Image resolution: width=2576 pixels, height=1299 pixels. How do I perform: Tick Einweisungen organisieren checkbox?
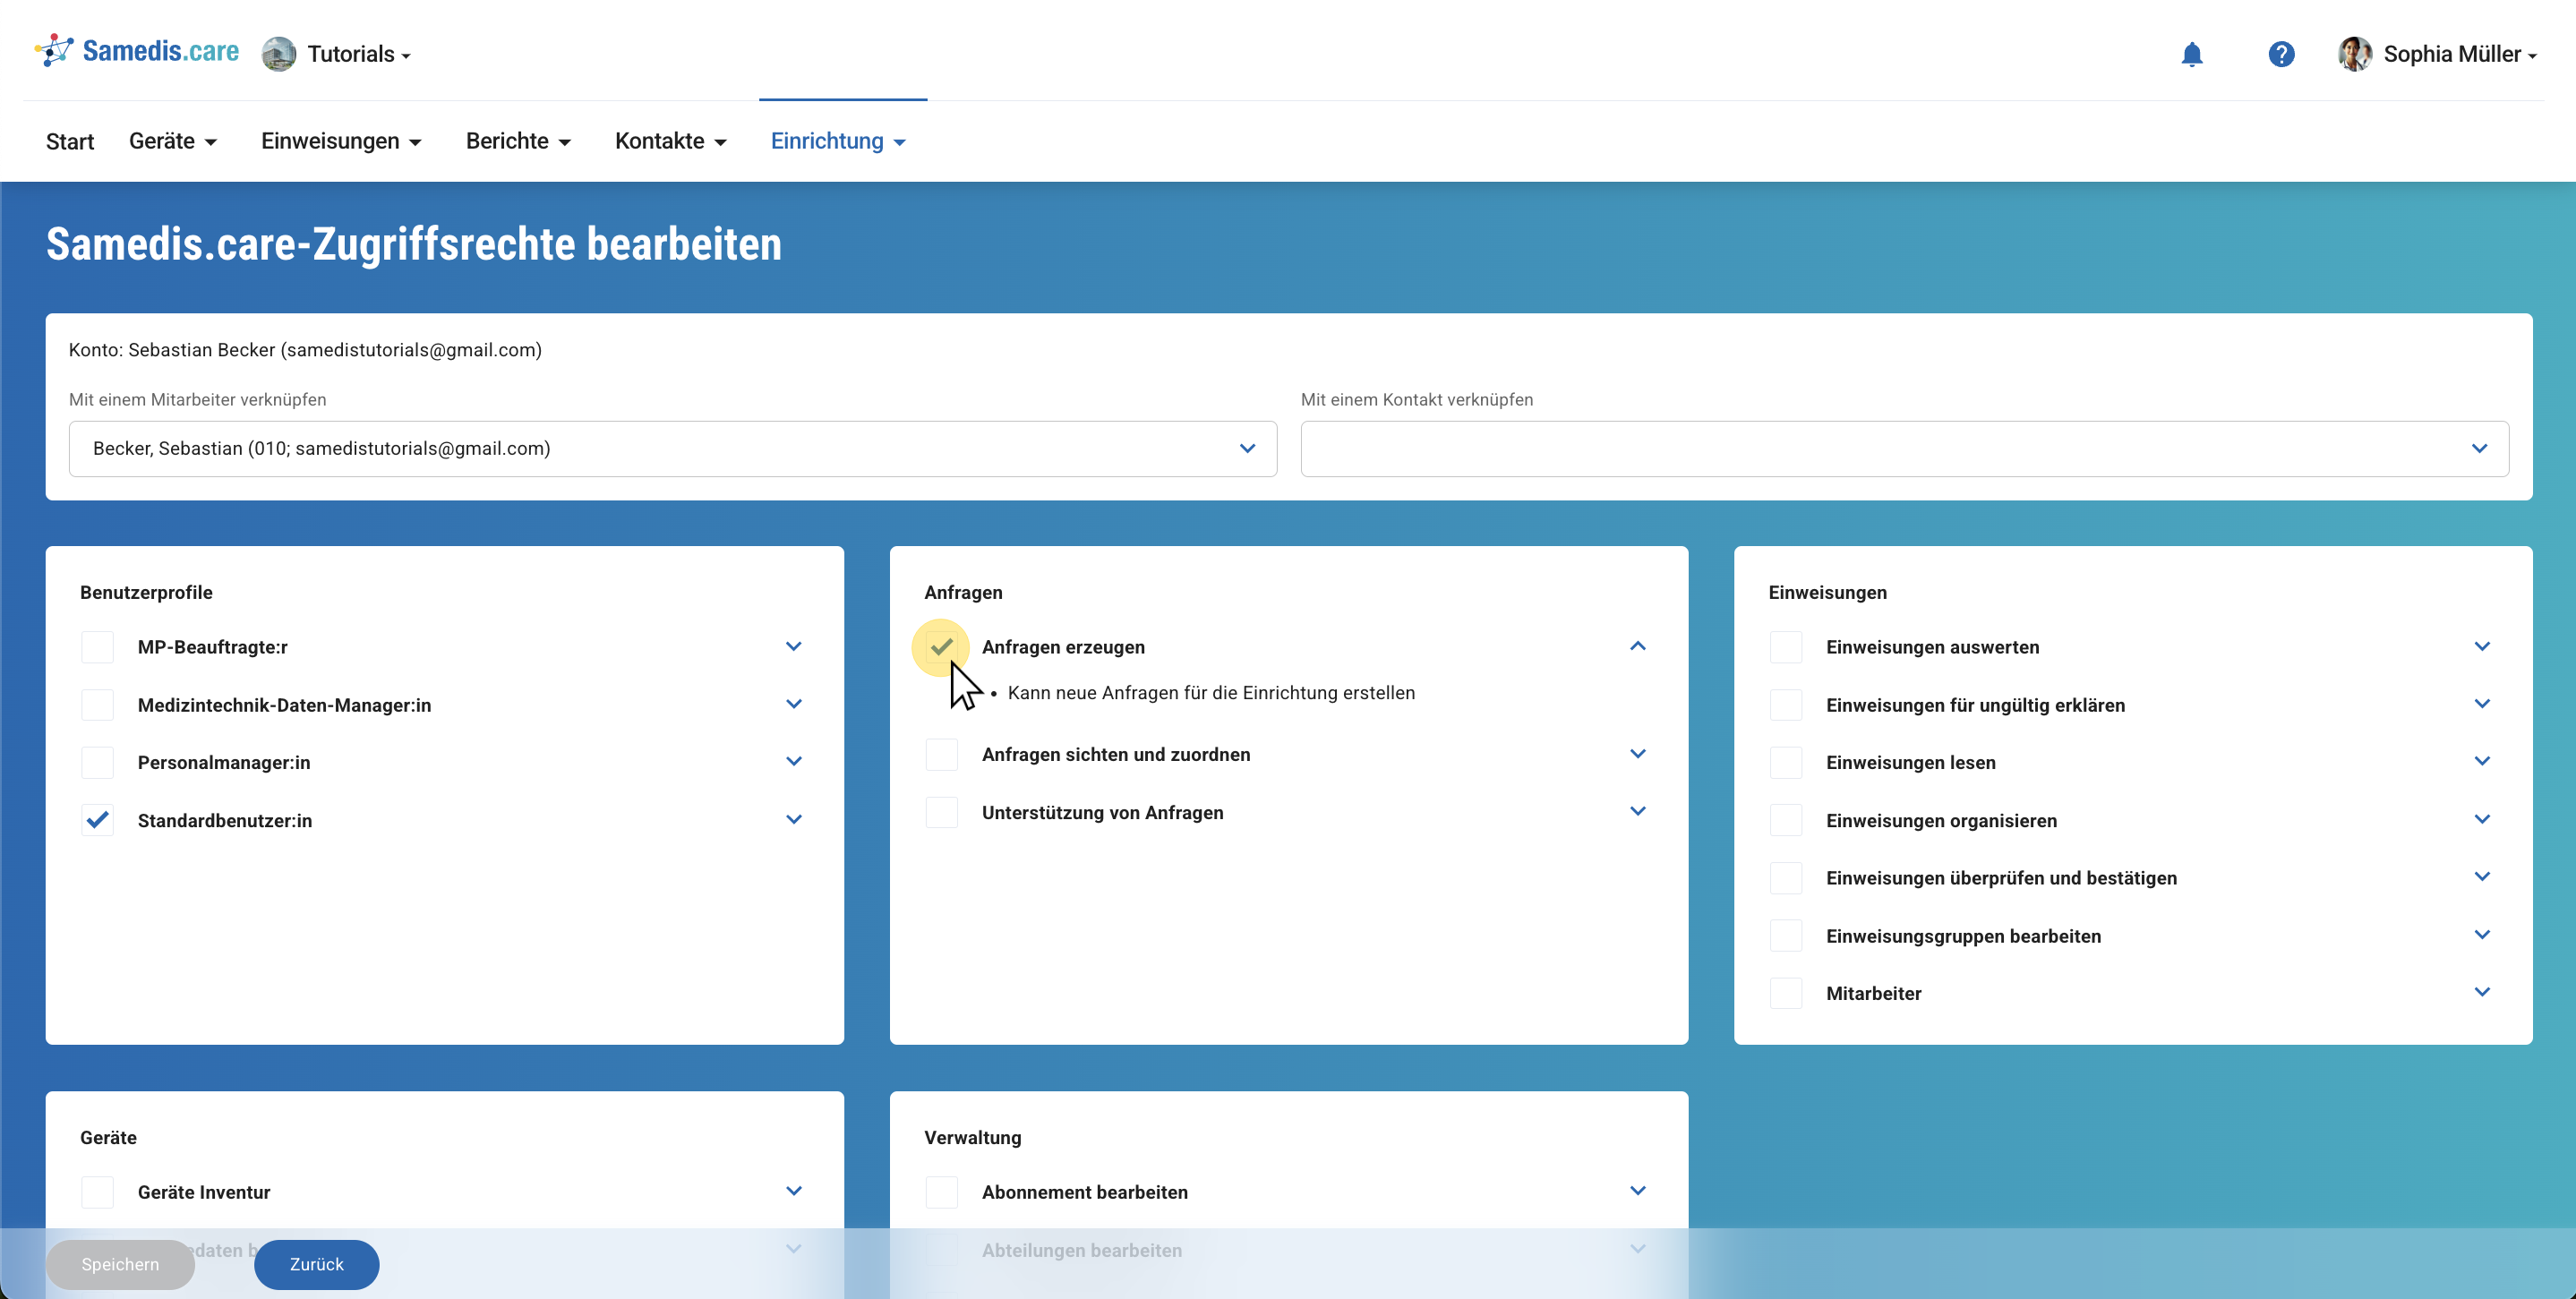pos(1785,820)
